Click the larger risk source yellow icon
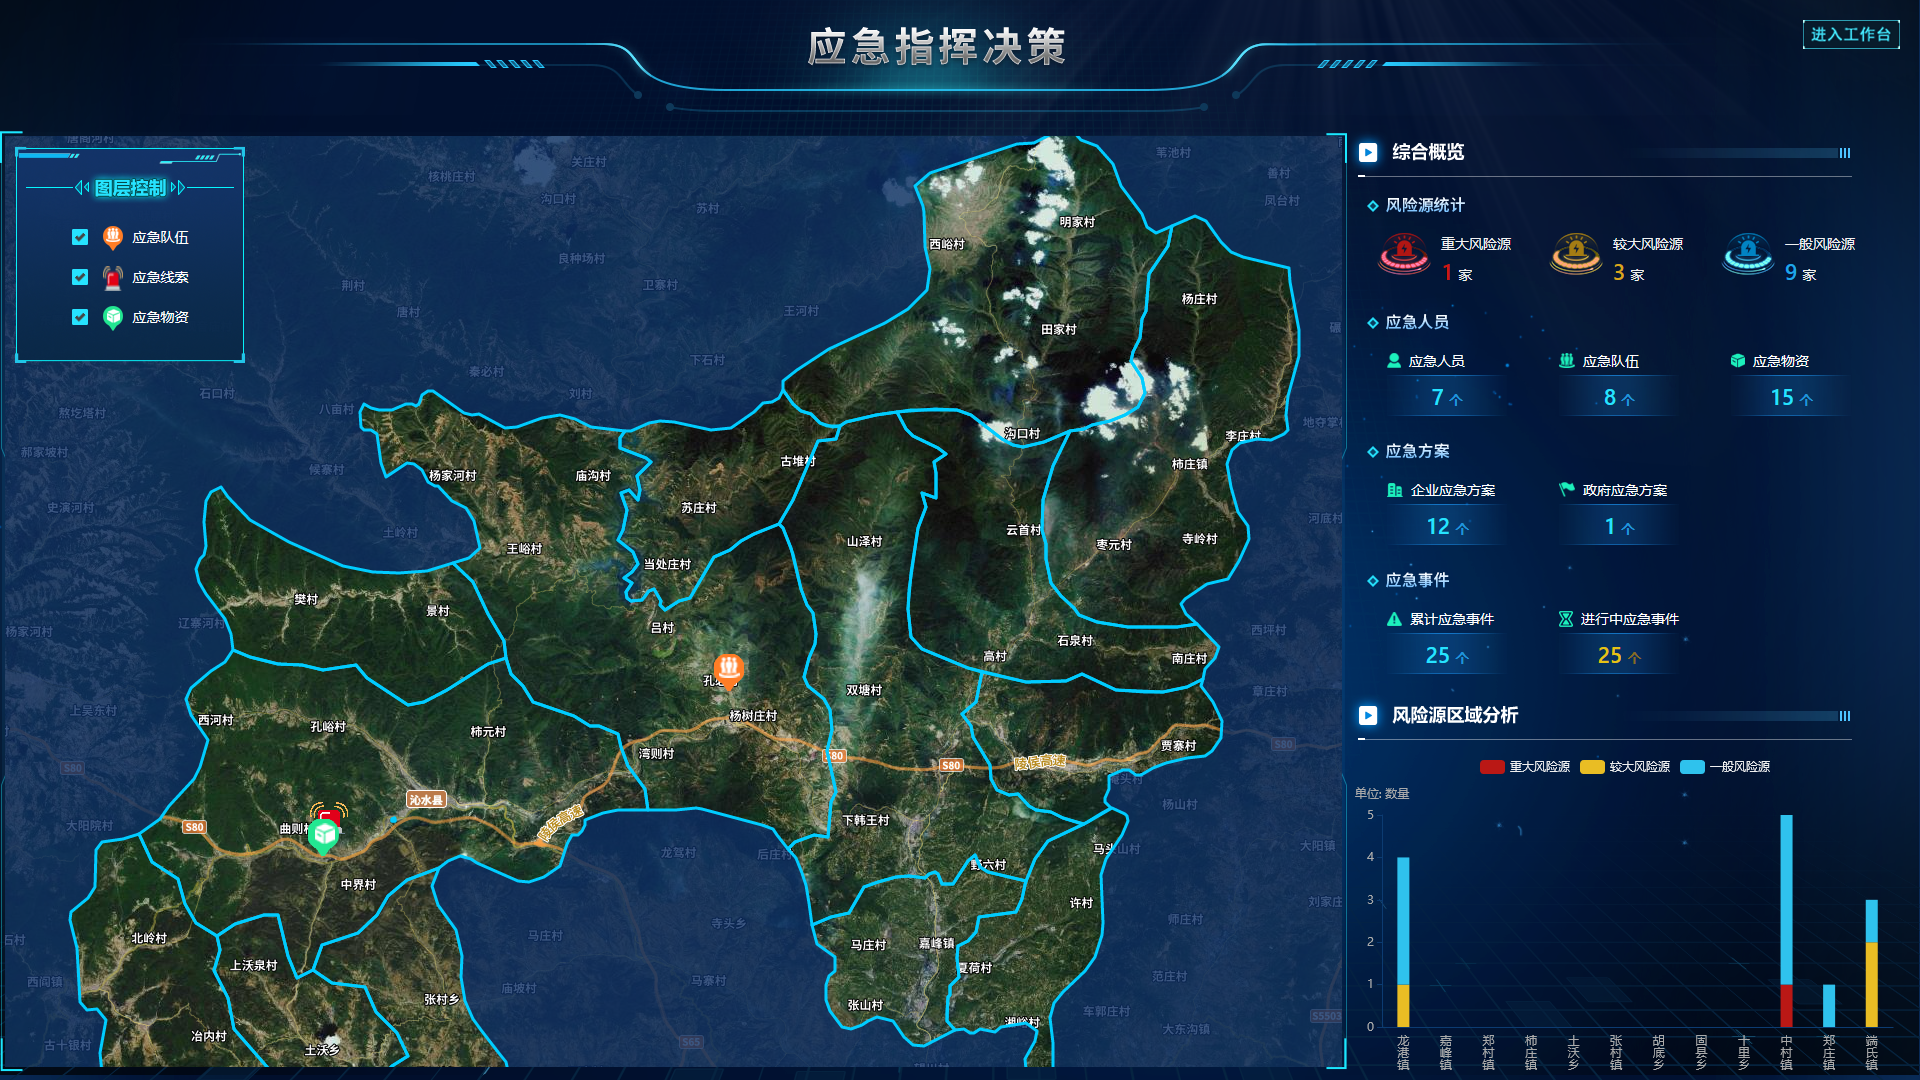This screenshot has width=1920, height=1080. (1576, 254)
